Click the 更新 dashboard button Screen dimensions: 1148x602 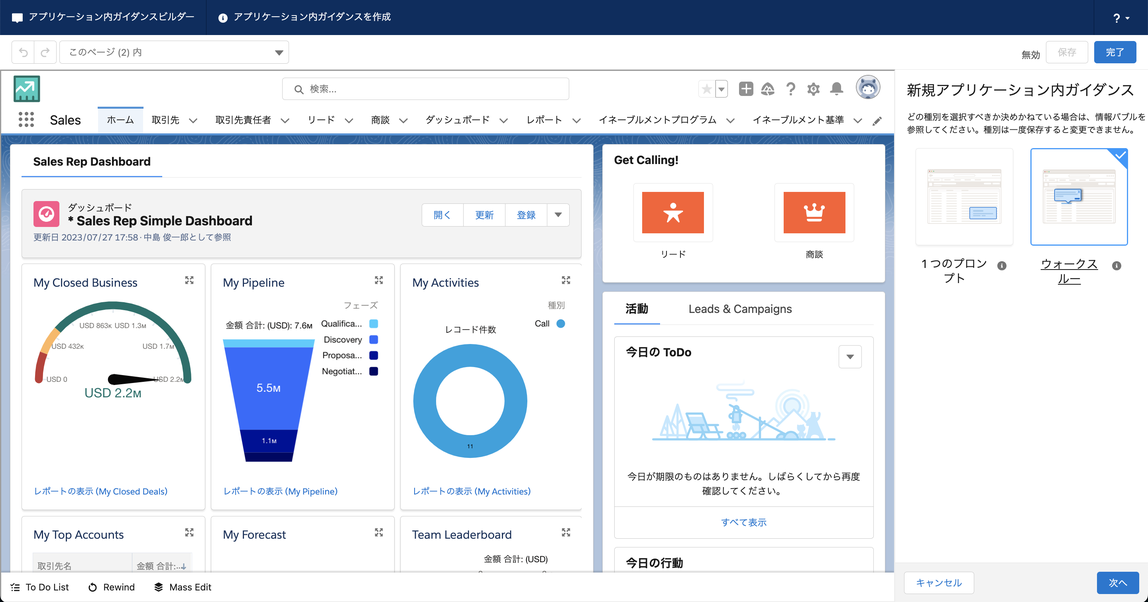click(484, 215)
